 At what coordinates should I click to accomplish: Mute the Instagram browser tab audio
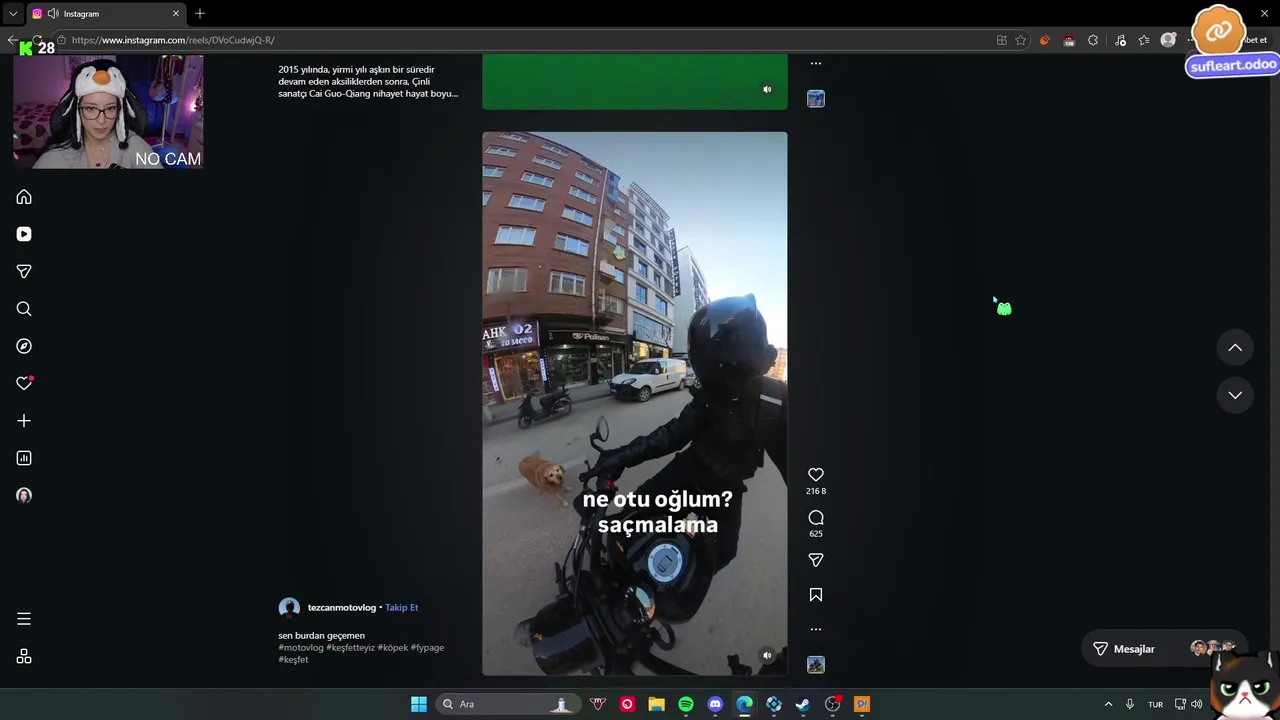coord(52,14)
